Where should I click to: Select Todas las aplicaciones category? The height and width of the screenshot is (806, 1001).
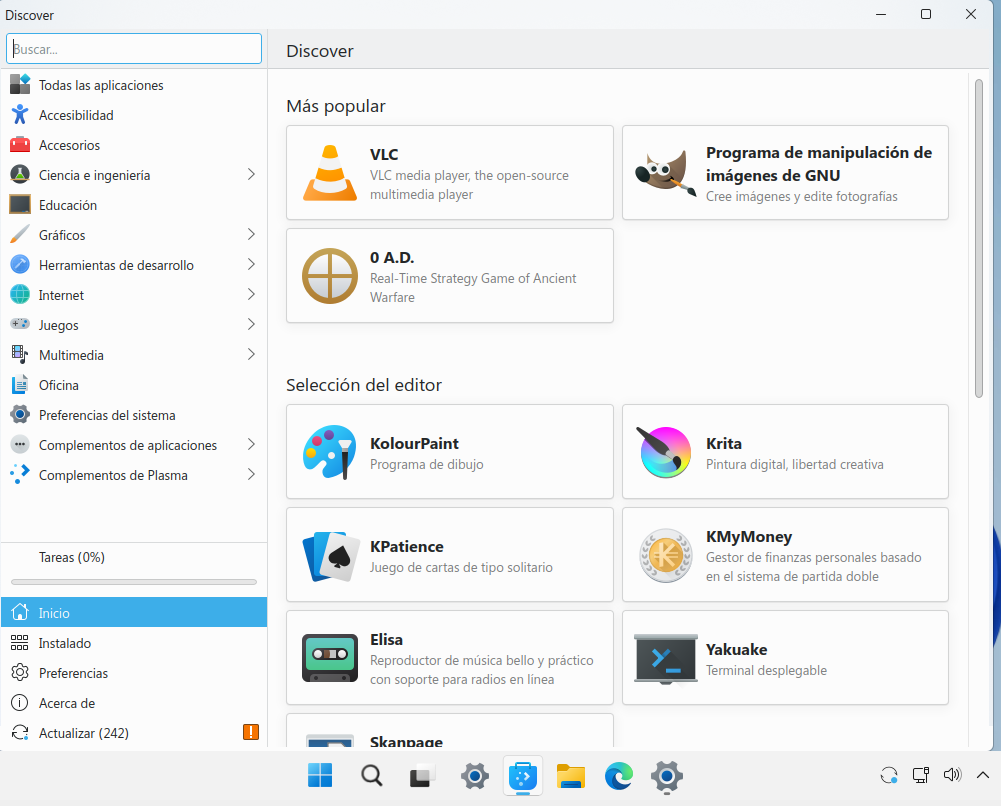[x=101, y=85]
